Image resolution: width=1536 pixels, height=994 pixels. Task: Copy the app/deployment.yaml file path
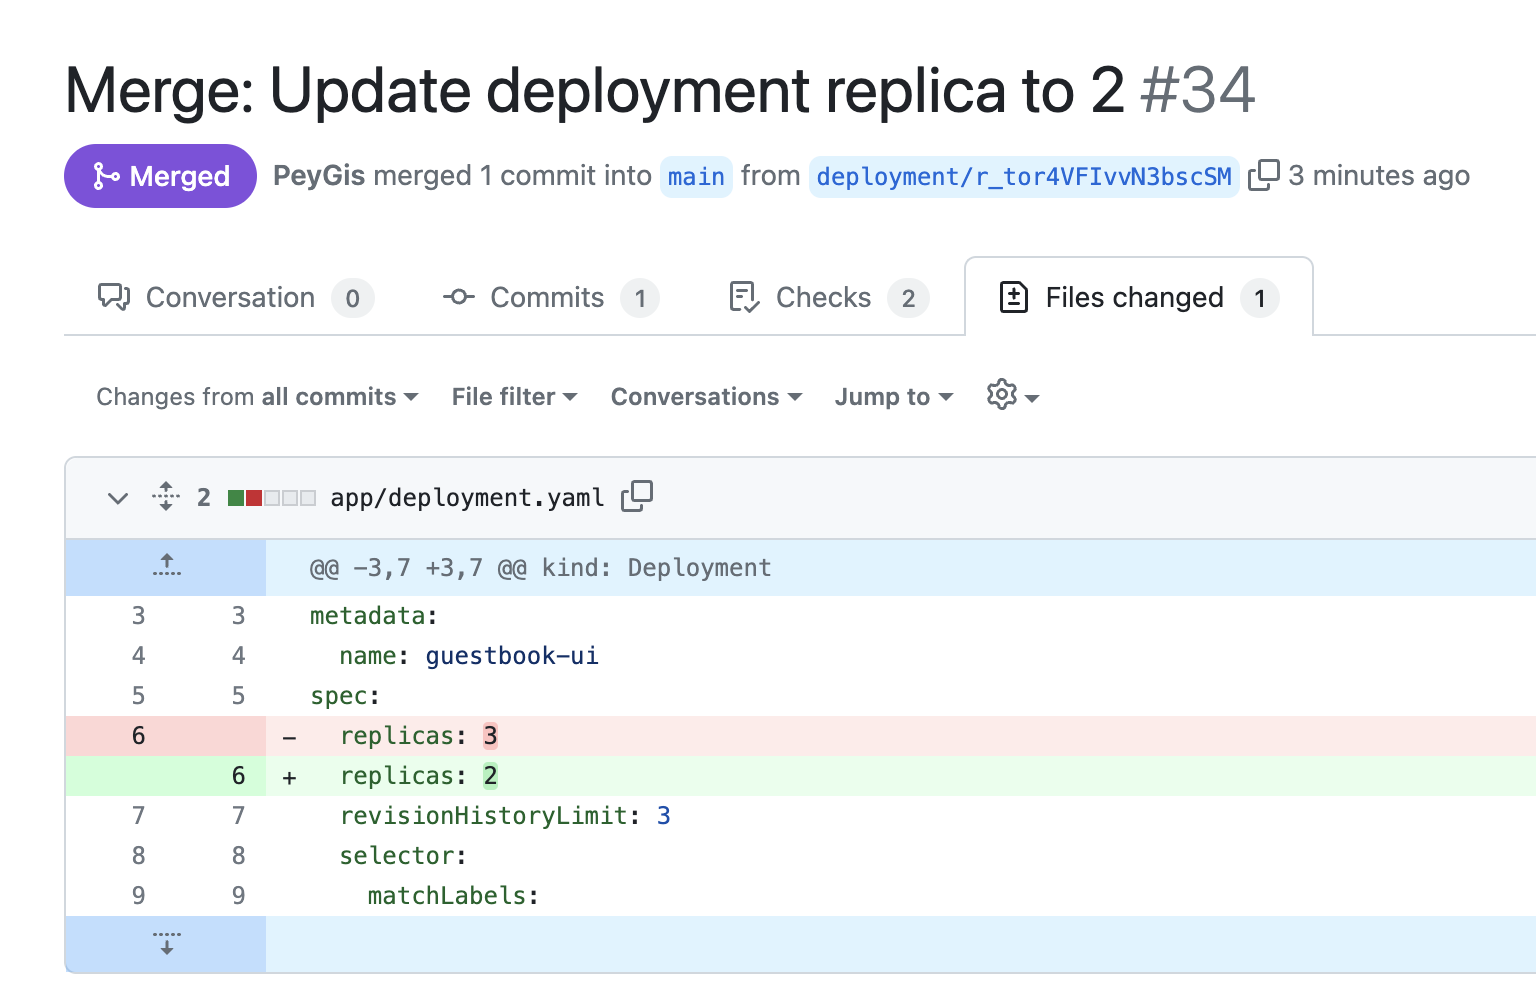point(637,496)
